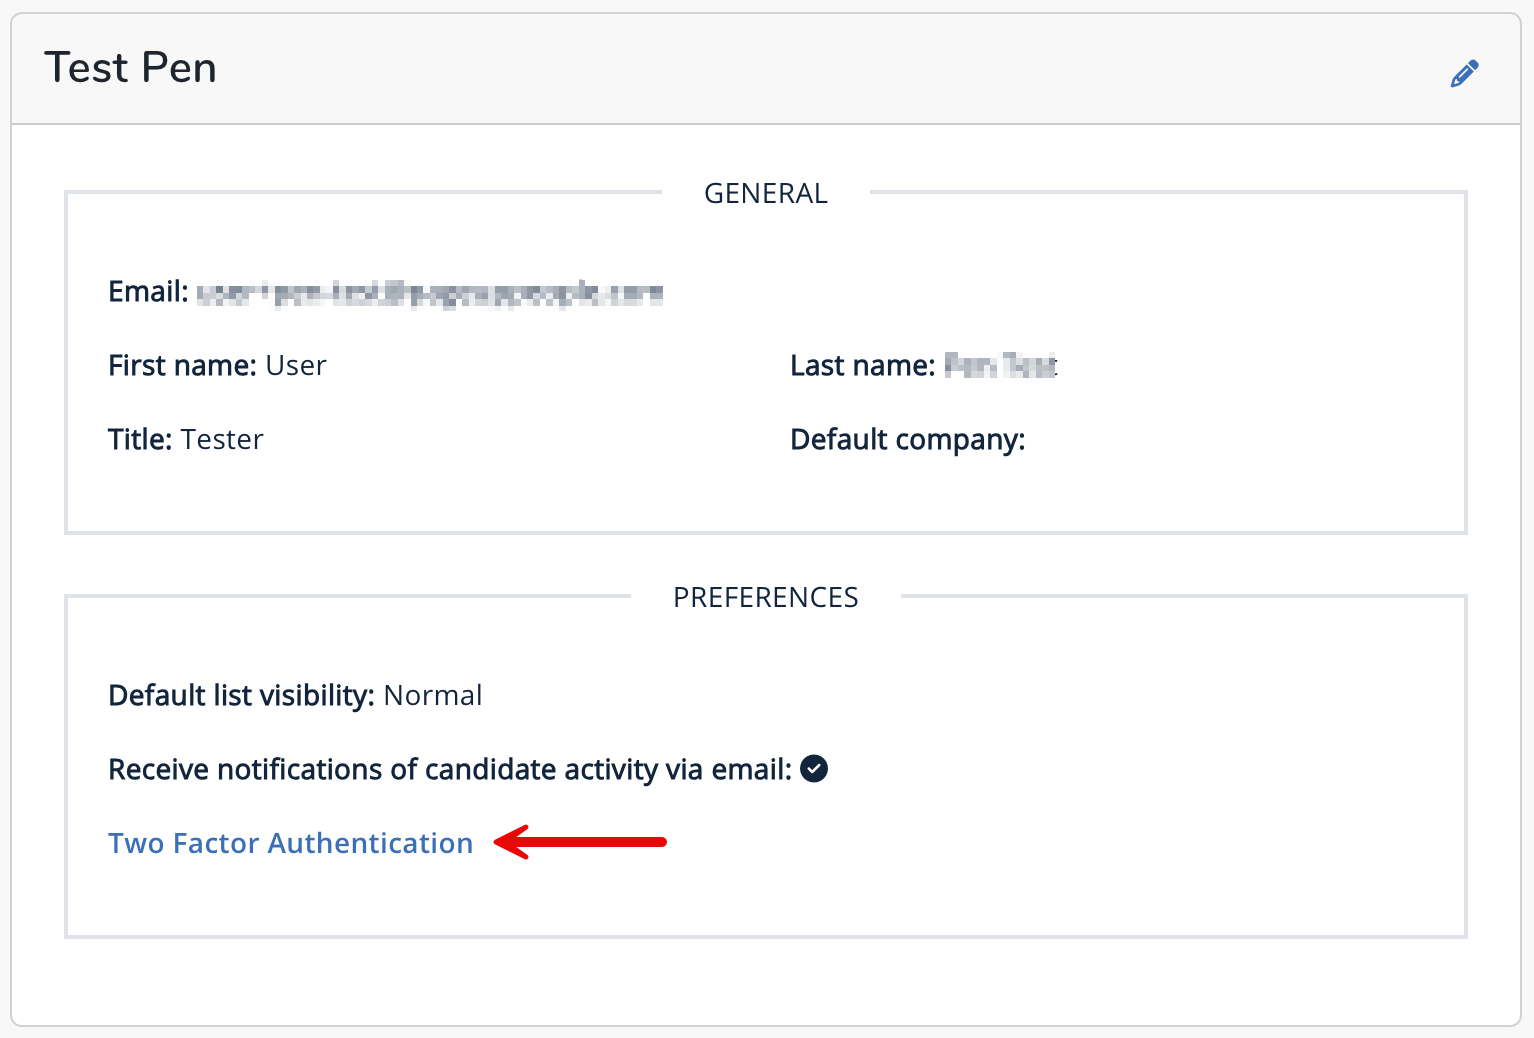Image resolution: width=1534 pixels, height=1038 pixels.
Task: Click the blurred last name value
Action: pyautogui.click(x=1001, y=366)
